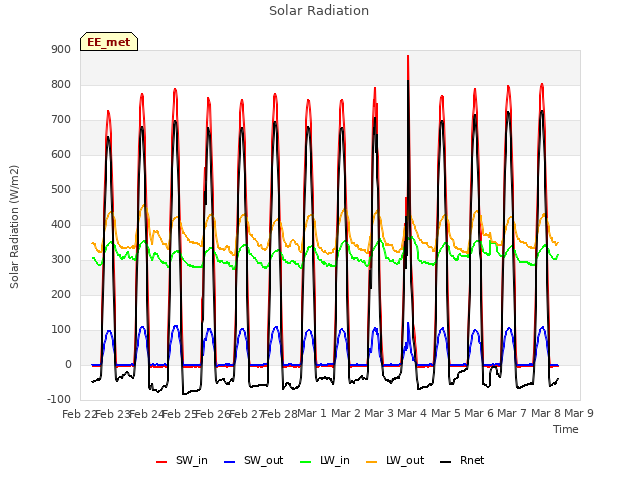640x480 pixels.
Task: Click the 300 y-axis tick label
Action: click(61, 260)
